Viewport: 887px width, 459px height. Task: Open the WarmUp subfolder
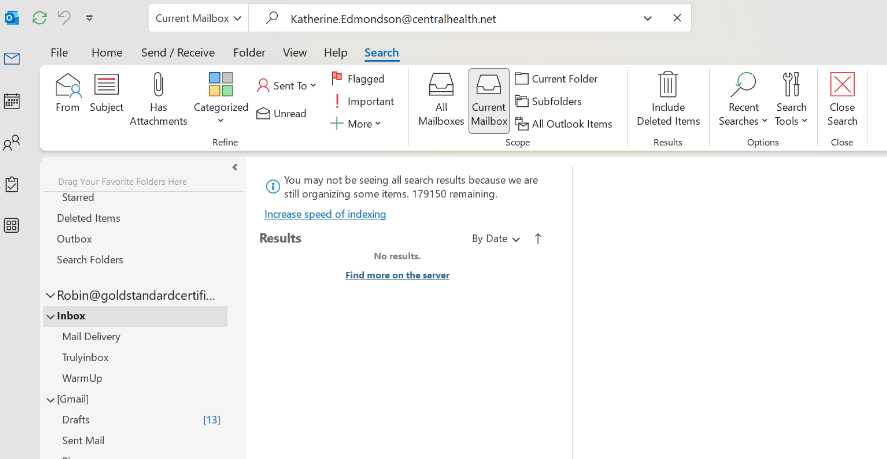[82, 378]
